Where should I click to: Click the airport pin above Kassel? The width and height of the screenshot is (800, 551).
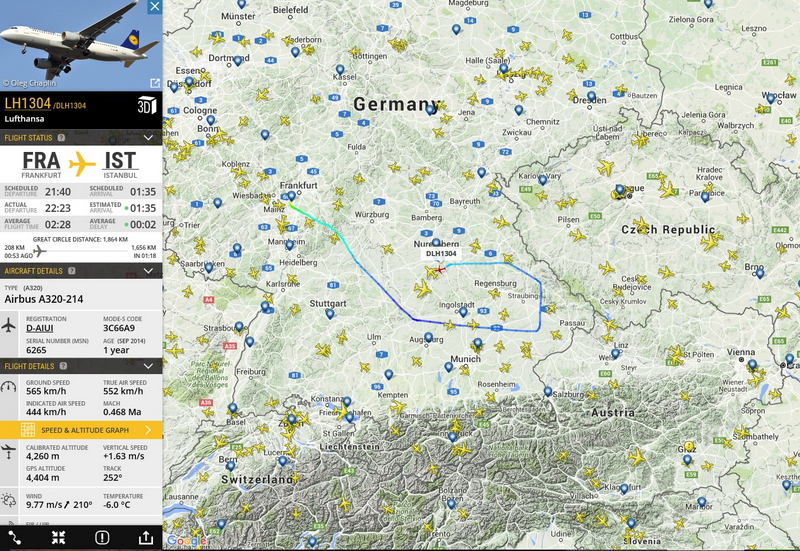(x=340, y=69)
